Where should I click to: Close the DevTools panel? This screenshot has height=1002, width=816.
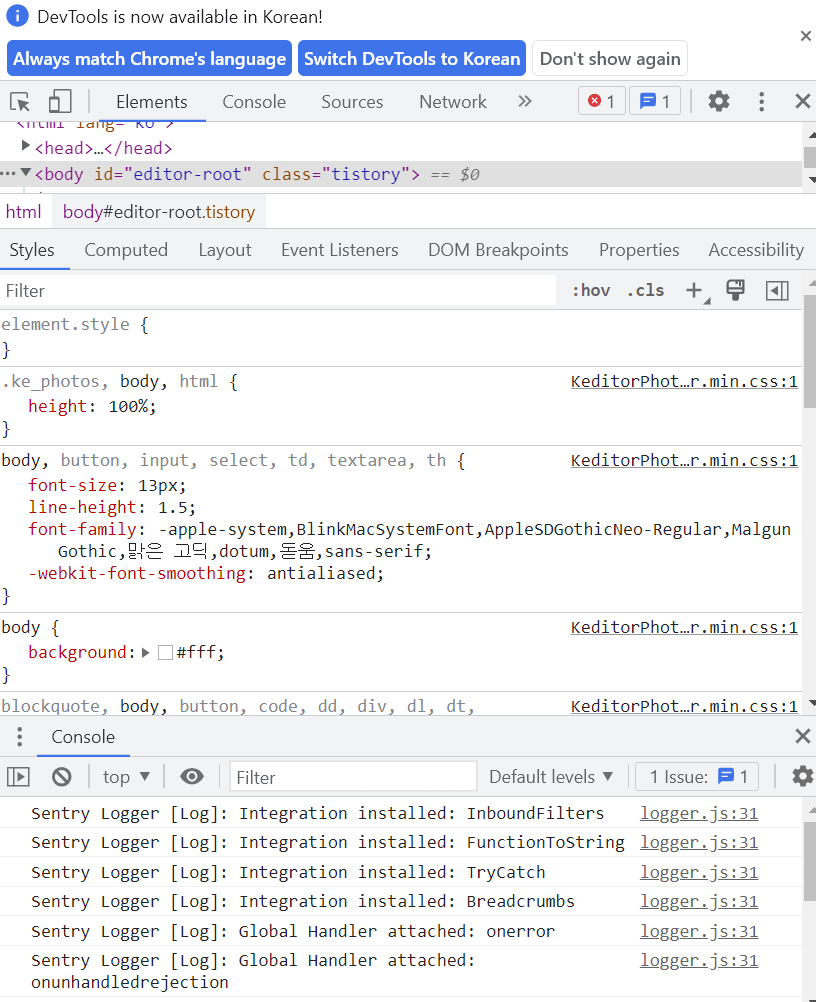point(803,101)
